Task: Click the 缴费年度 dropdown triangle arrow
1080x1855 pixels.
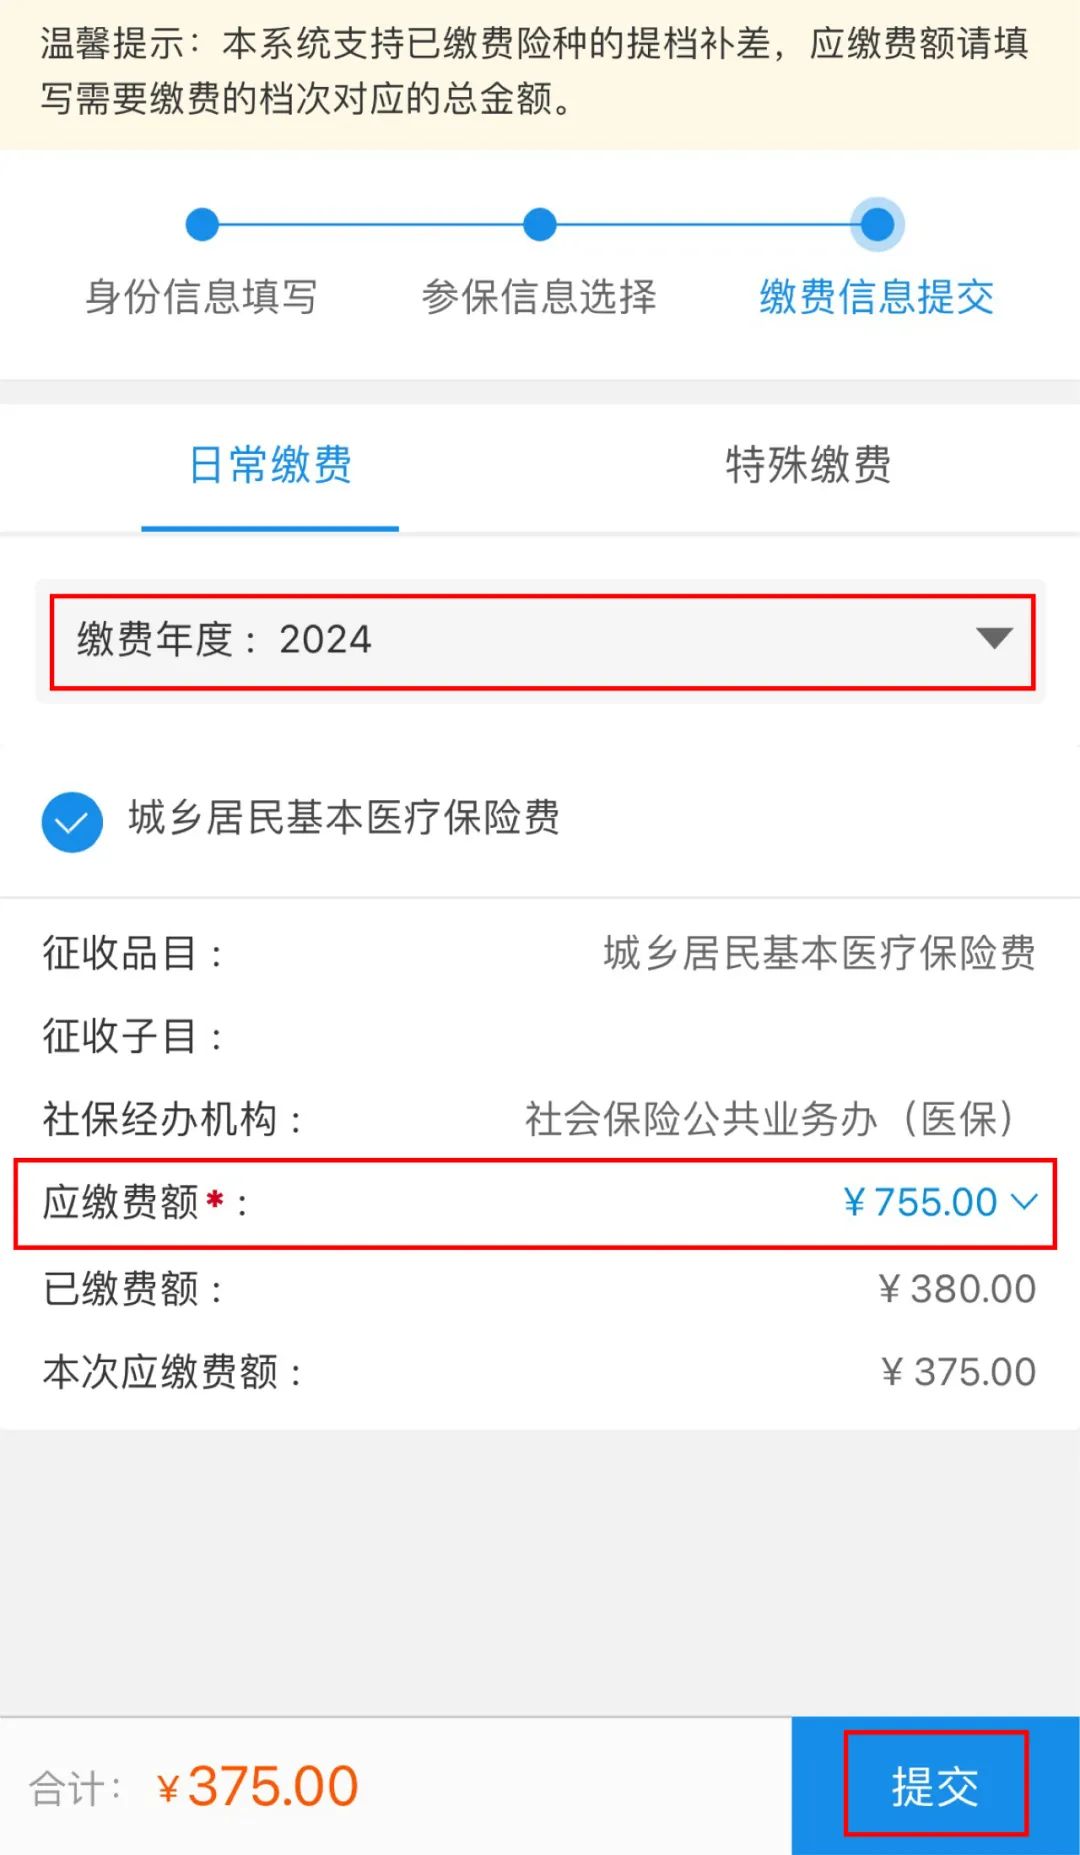Action: [x=994, y=638]
